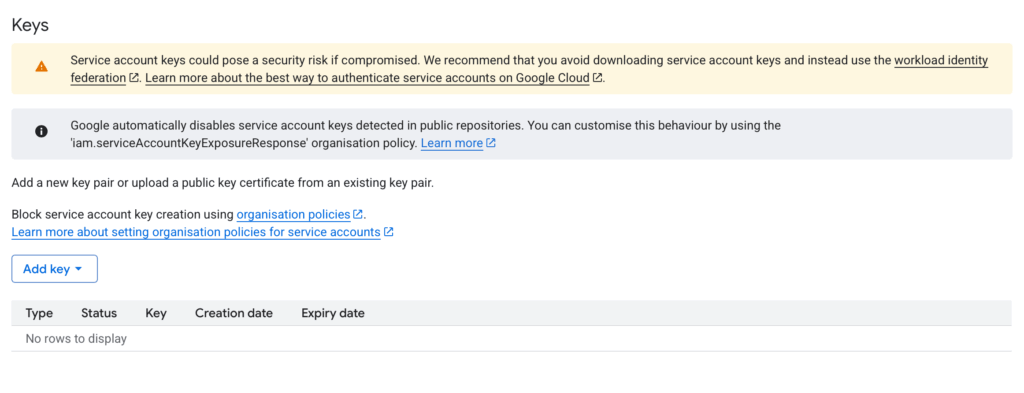
Task: Follow 'Learn more' link about key exposure policy
Action: pos(452,143)
